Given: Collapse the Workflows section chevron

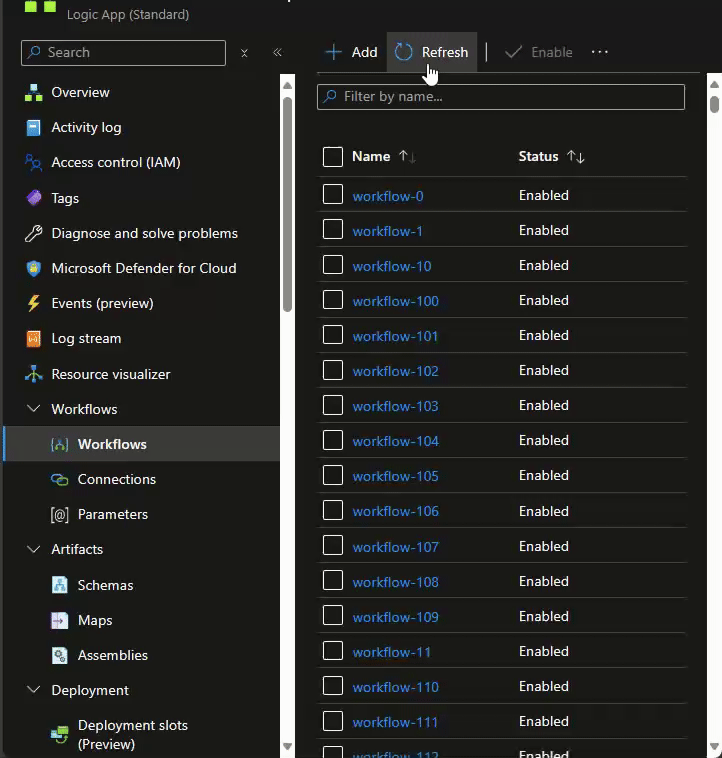Looking at the screenshot, I should pos(33,409).
